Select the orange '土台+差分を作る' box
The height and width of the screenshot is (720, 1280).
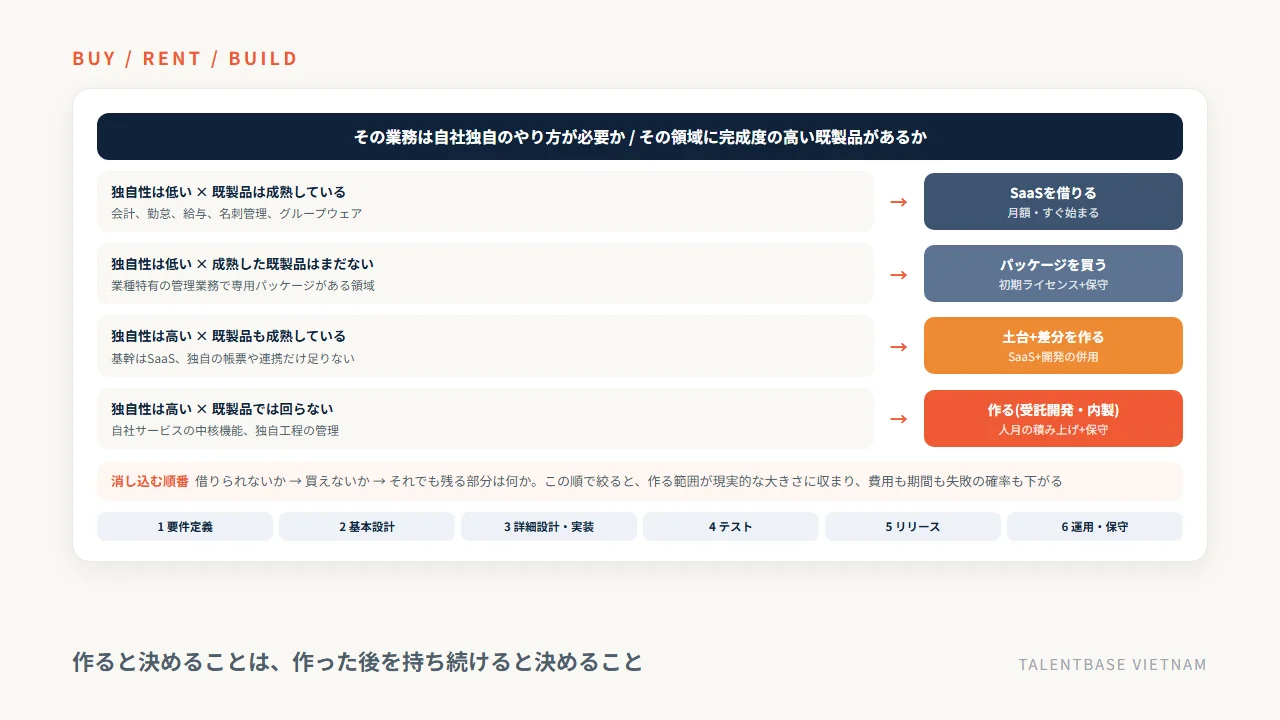pos(1053,345)
